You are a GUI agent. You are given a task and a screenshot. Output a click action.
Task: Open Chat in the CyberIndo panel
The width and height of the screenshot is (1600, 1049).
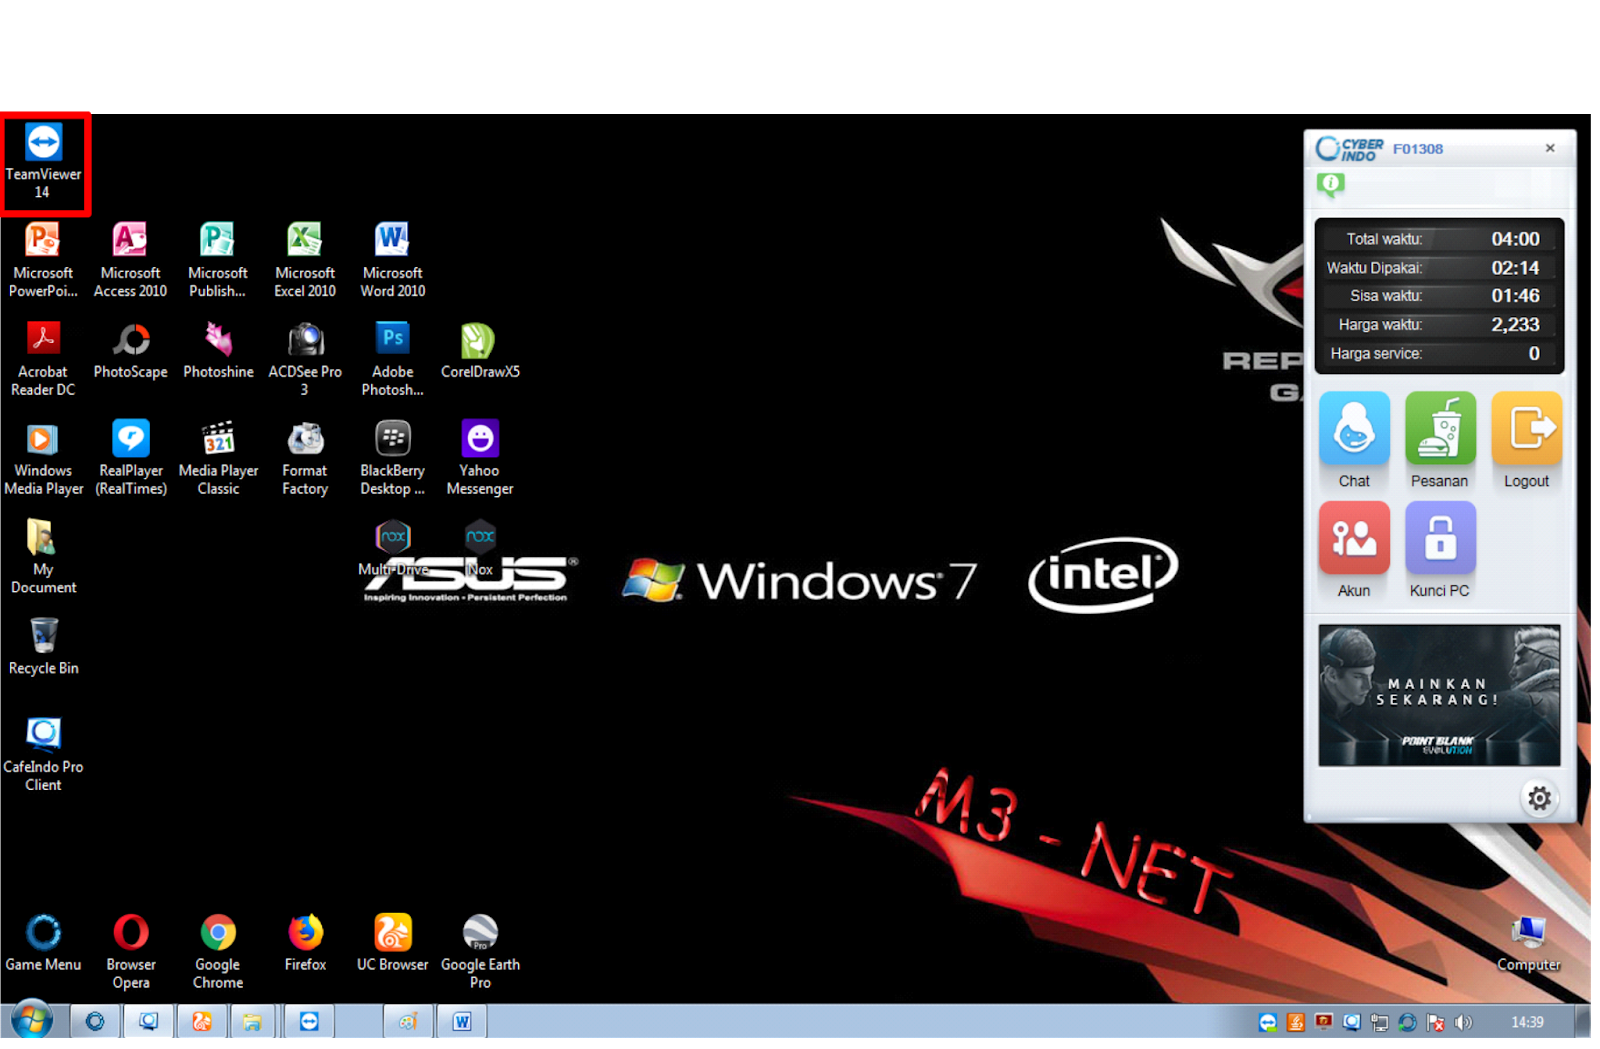tap(1354, 440)
